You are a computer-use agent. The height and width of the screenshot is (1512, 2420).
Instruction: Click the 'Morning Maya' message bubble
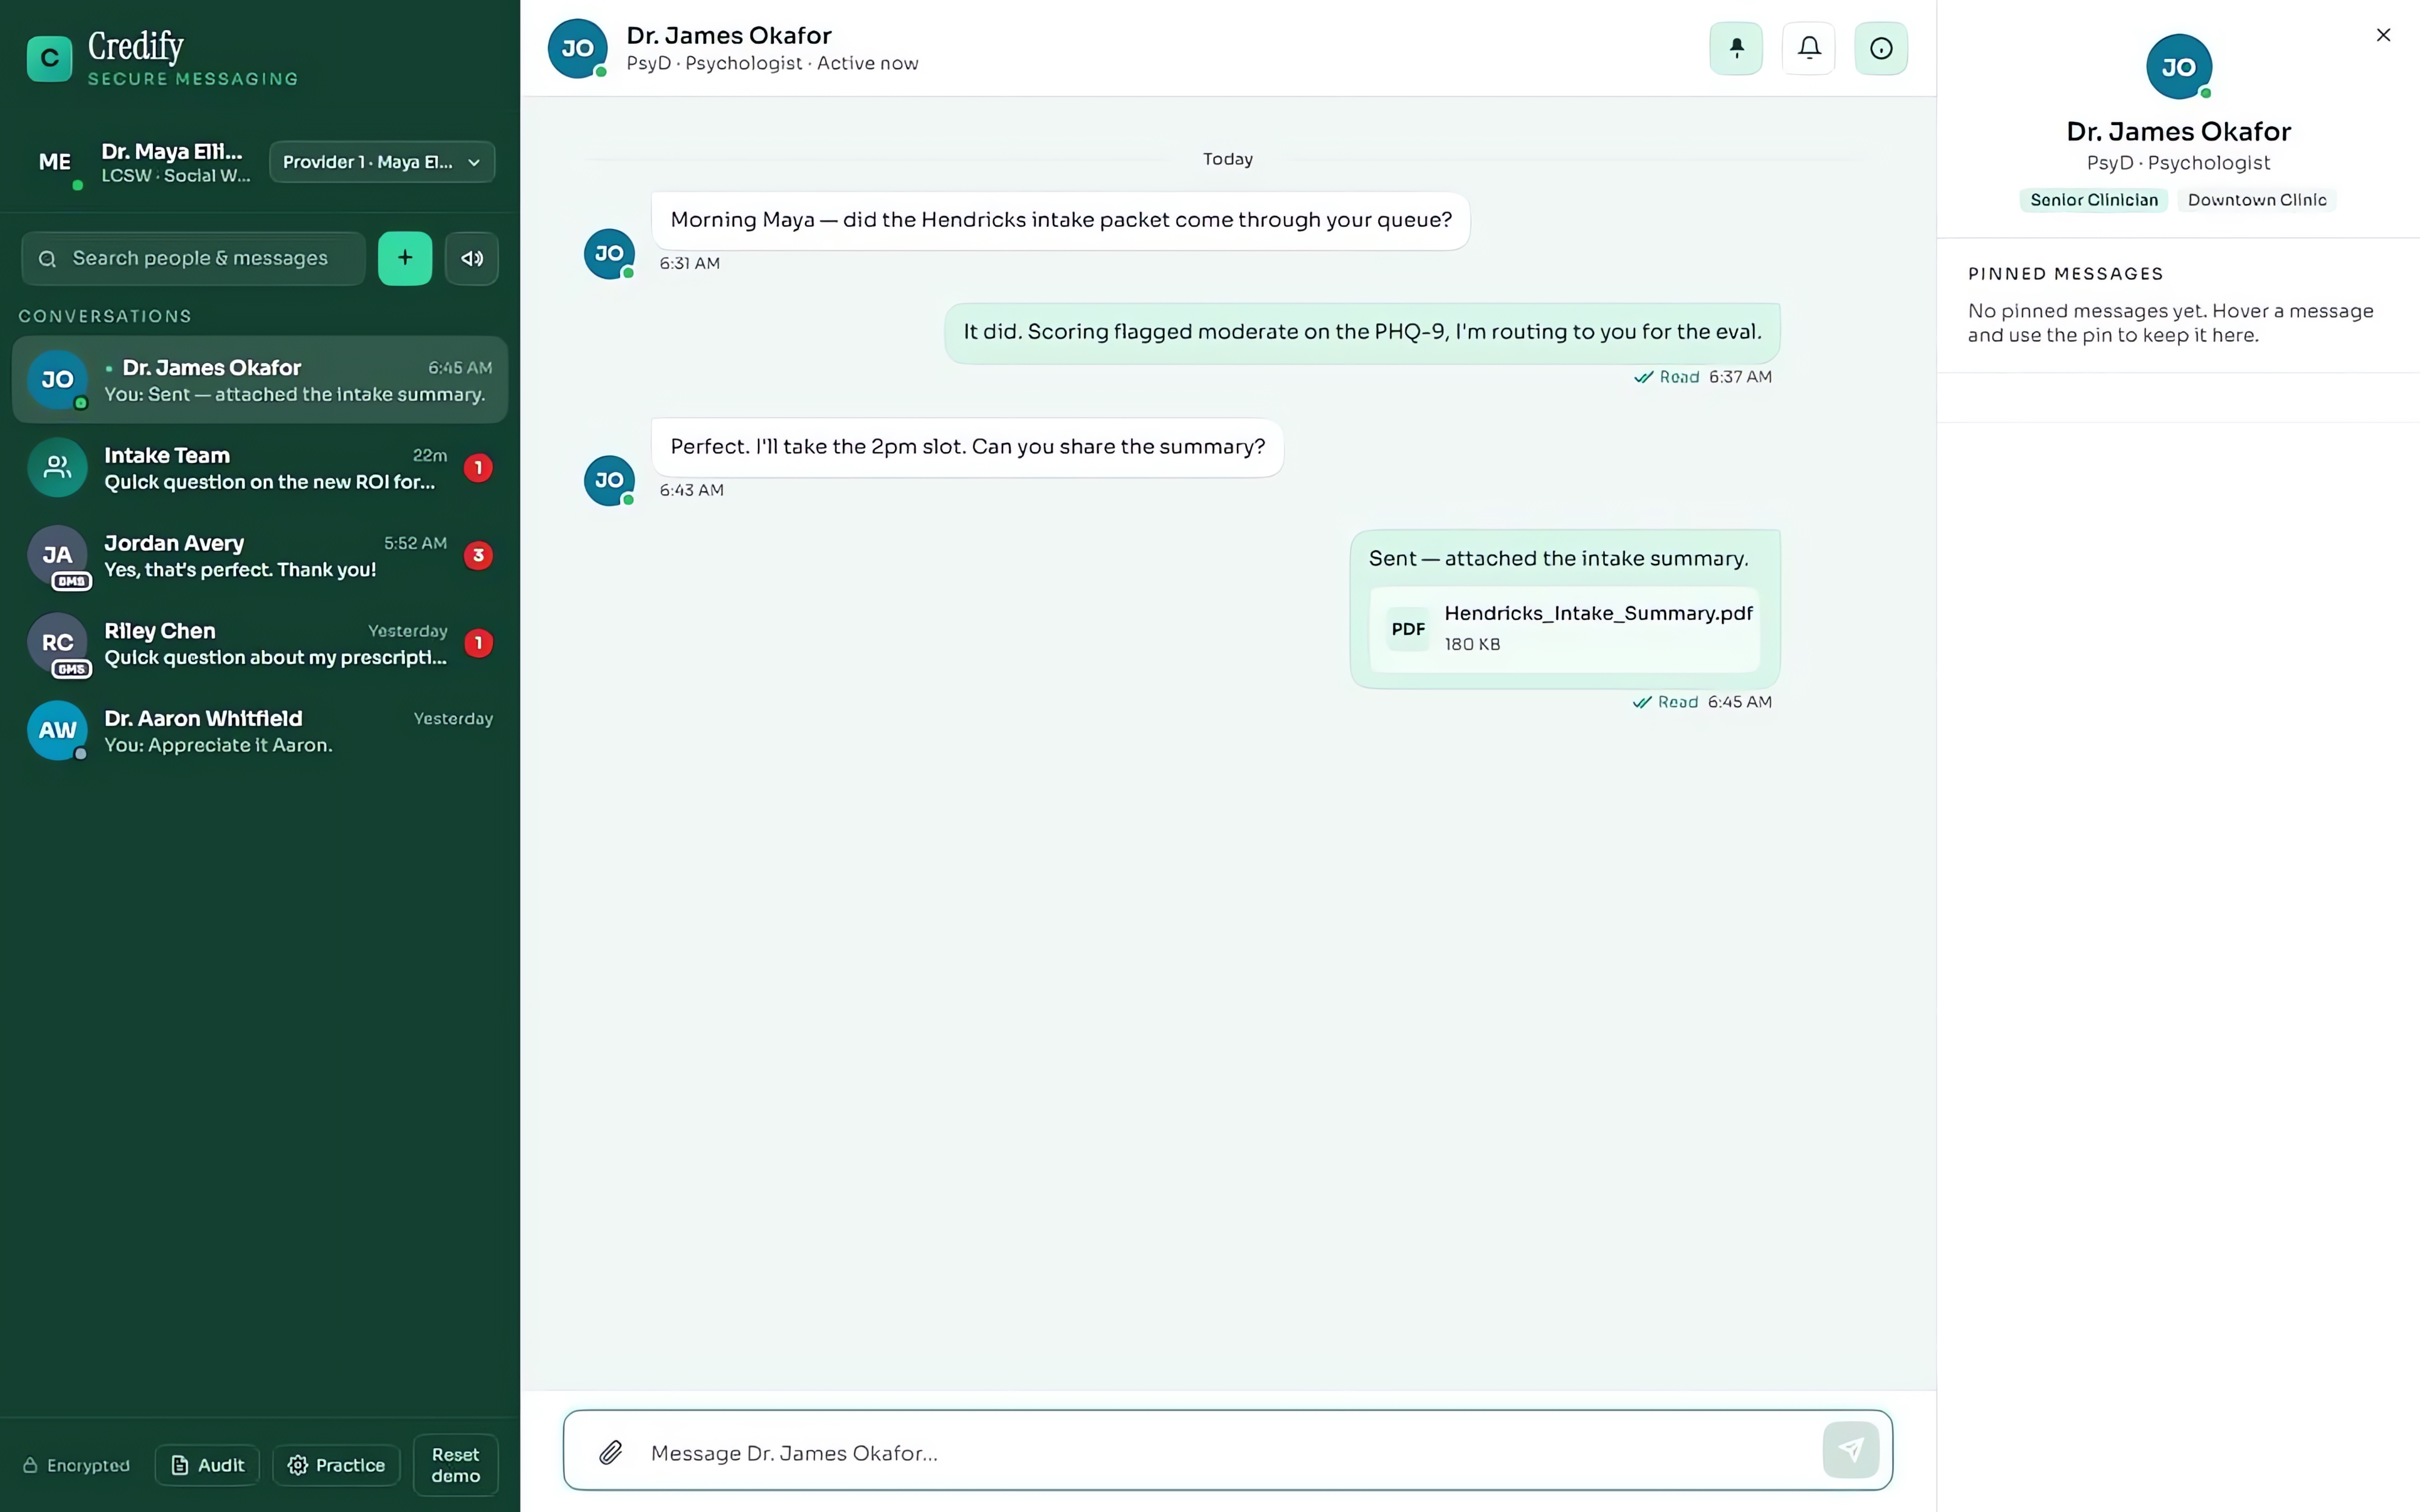coord(1060,220)
